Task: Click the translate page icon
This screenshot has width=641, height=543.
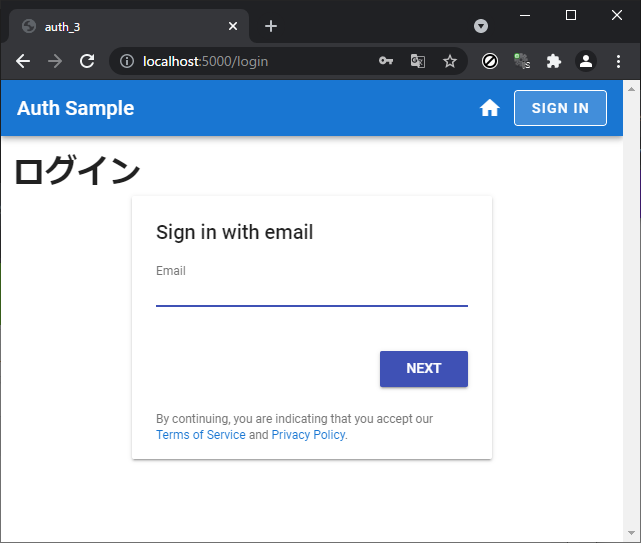Action: click(x=418, y=61)
